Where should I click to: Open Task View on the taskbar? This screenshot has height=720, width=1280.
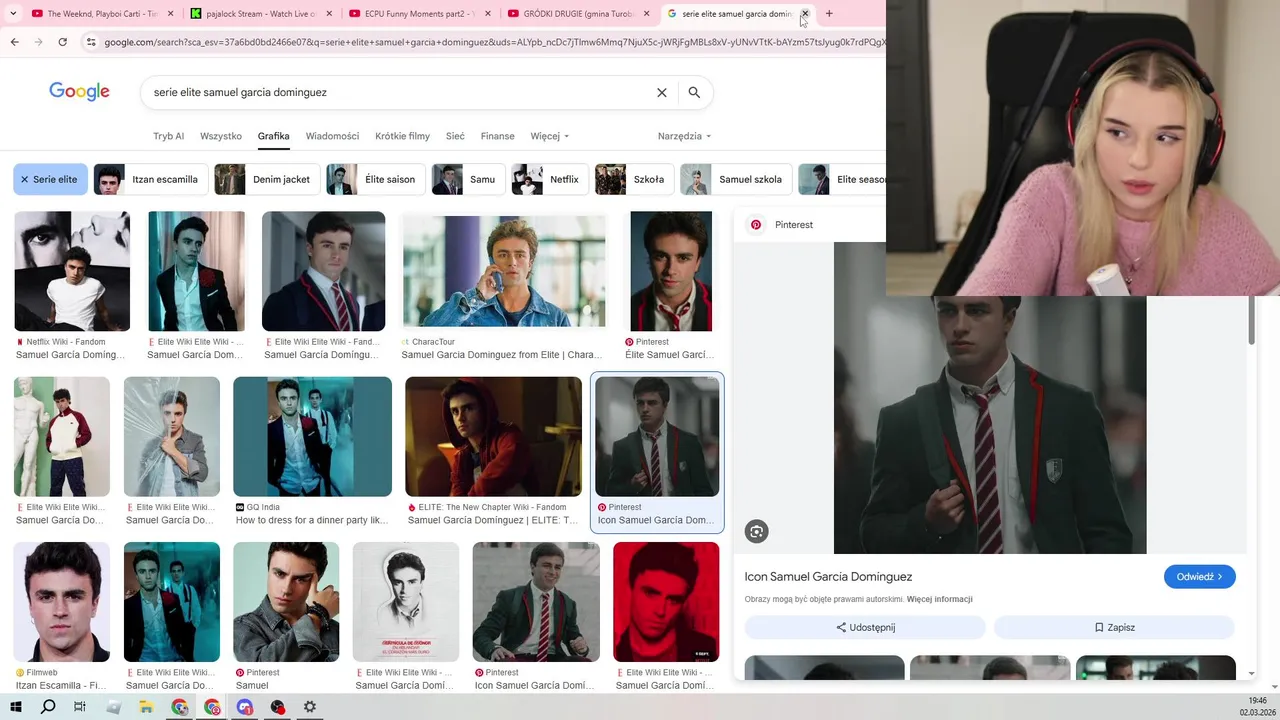pos(80,707)
